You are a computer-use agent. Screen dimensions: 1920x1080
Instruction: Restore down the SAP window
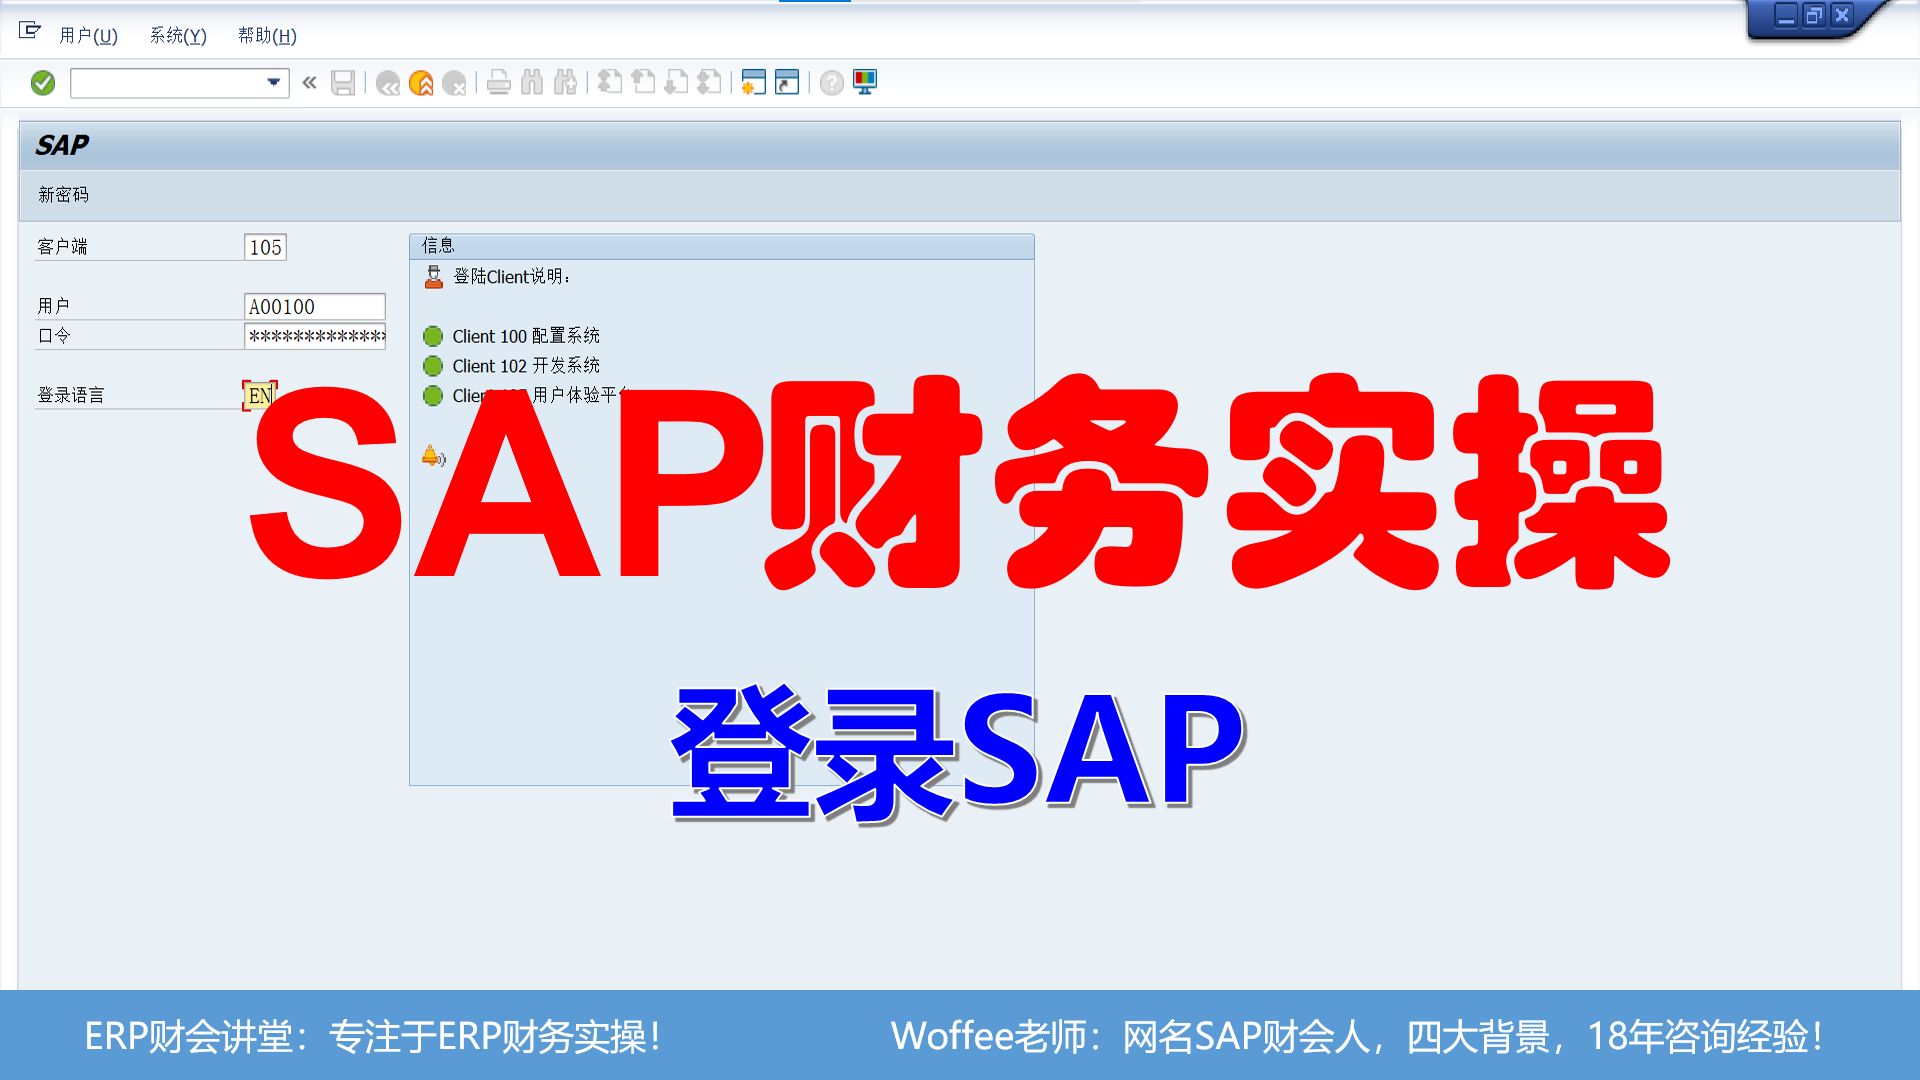coord(1813,16)
